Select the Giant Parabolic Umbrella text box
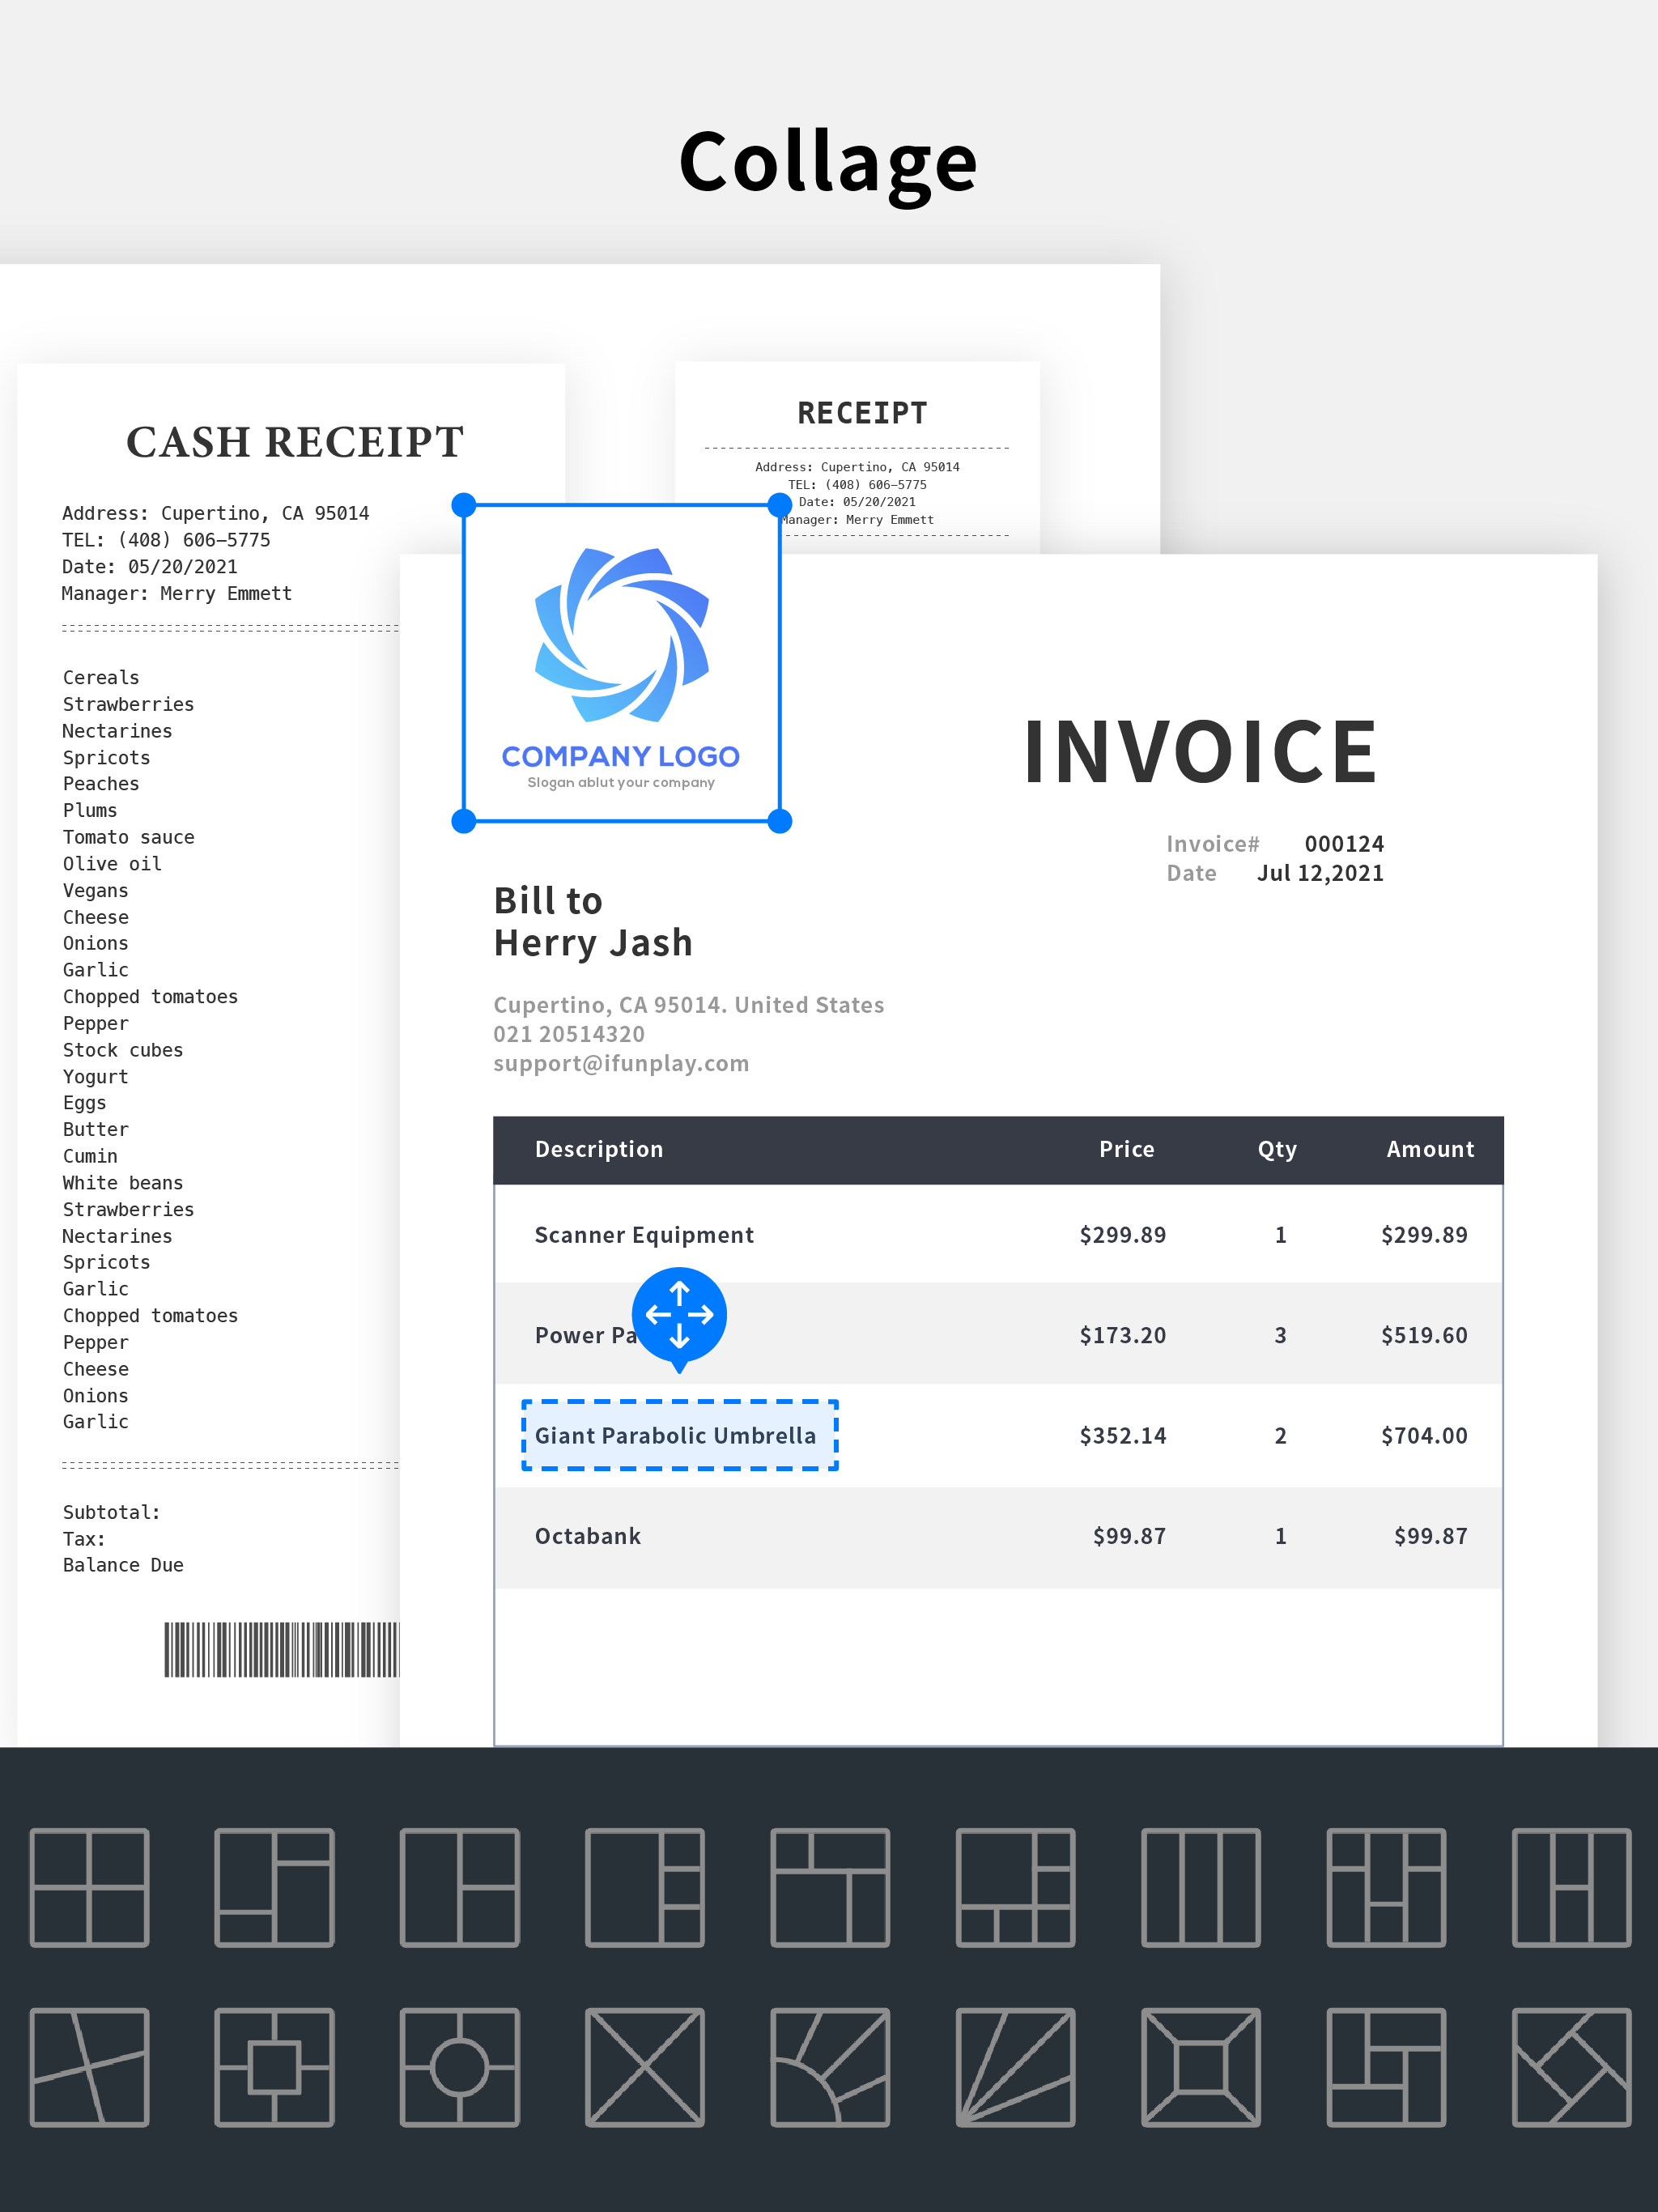Viewport: 1658px width, 2212px height. (679, 1435)
